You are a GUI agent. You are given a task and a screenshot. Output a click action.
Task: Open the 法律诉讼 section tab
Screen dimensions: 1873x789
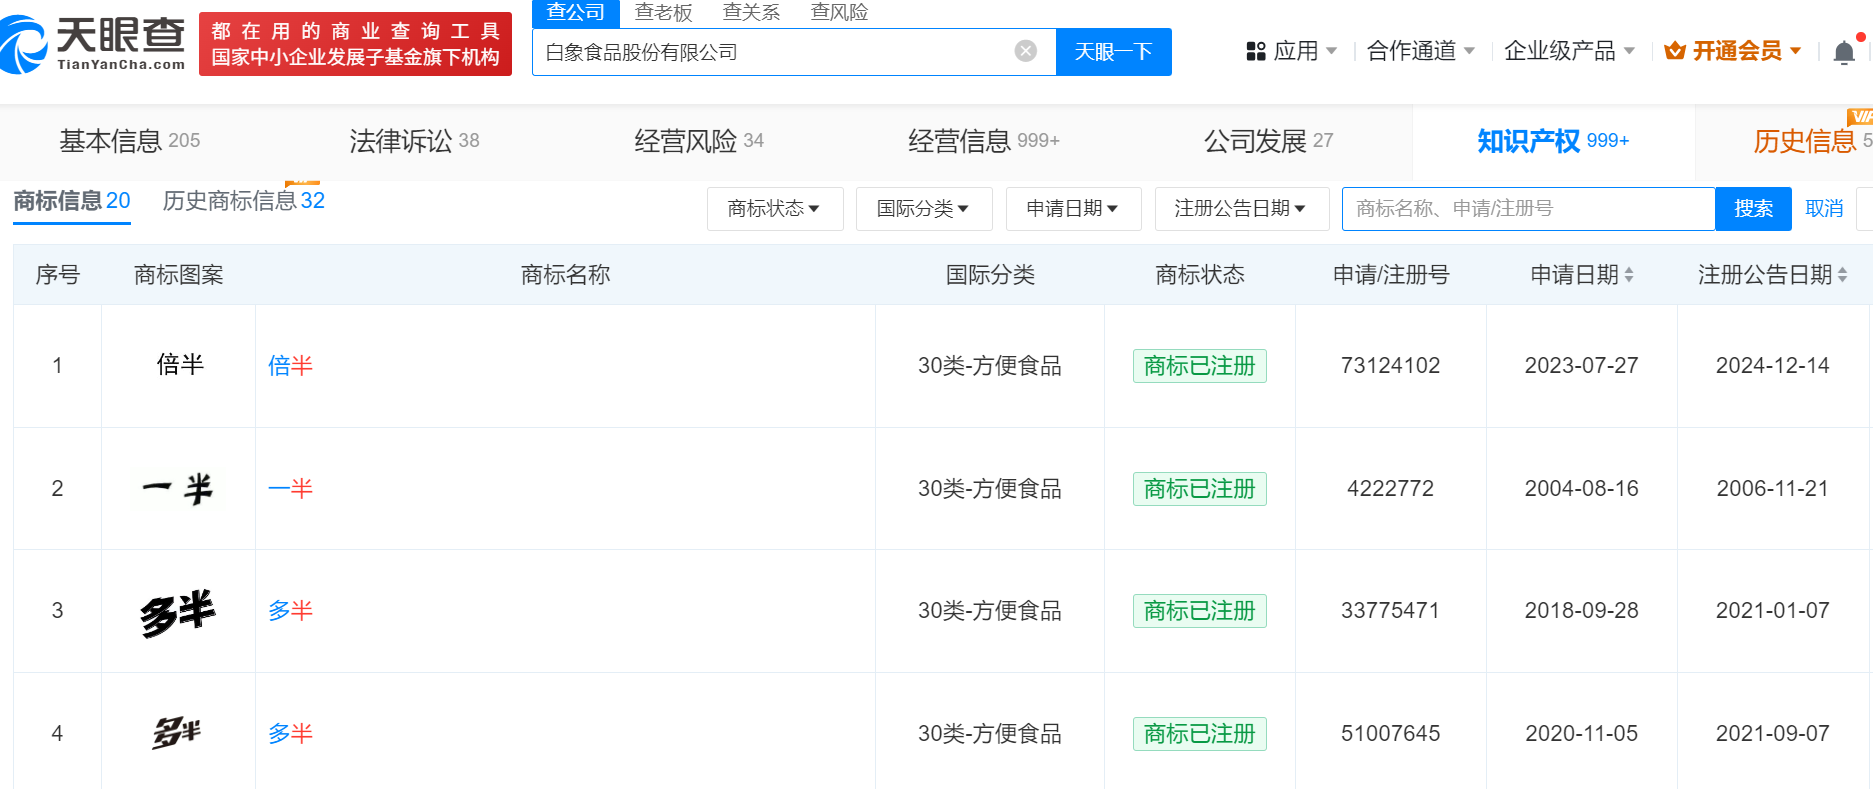pos(414,141)
